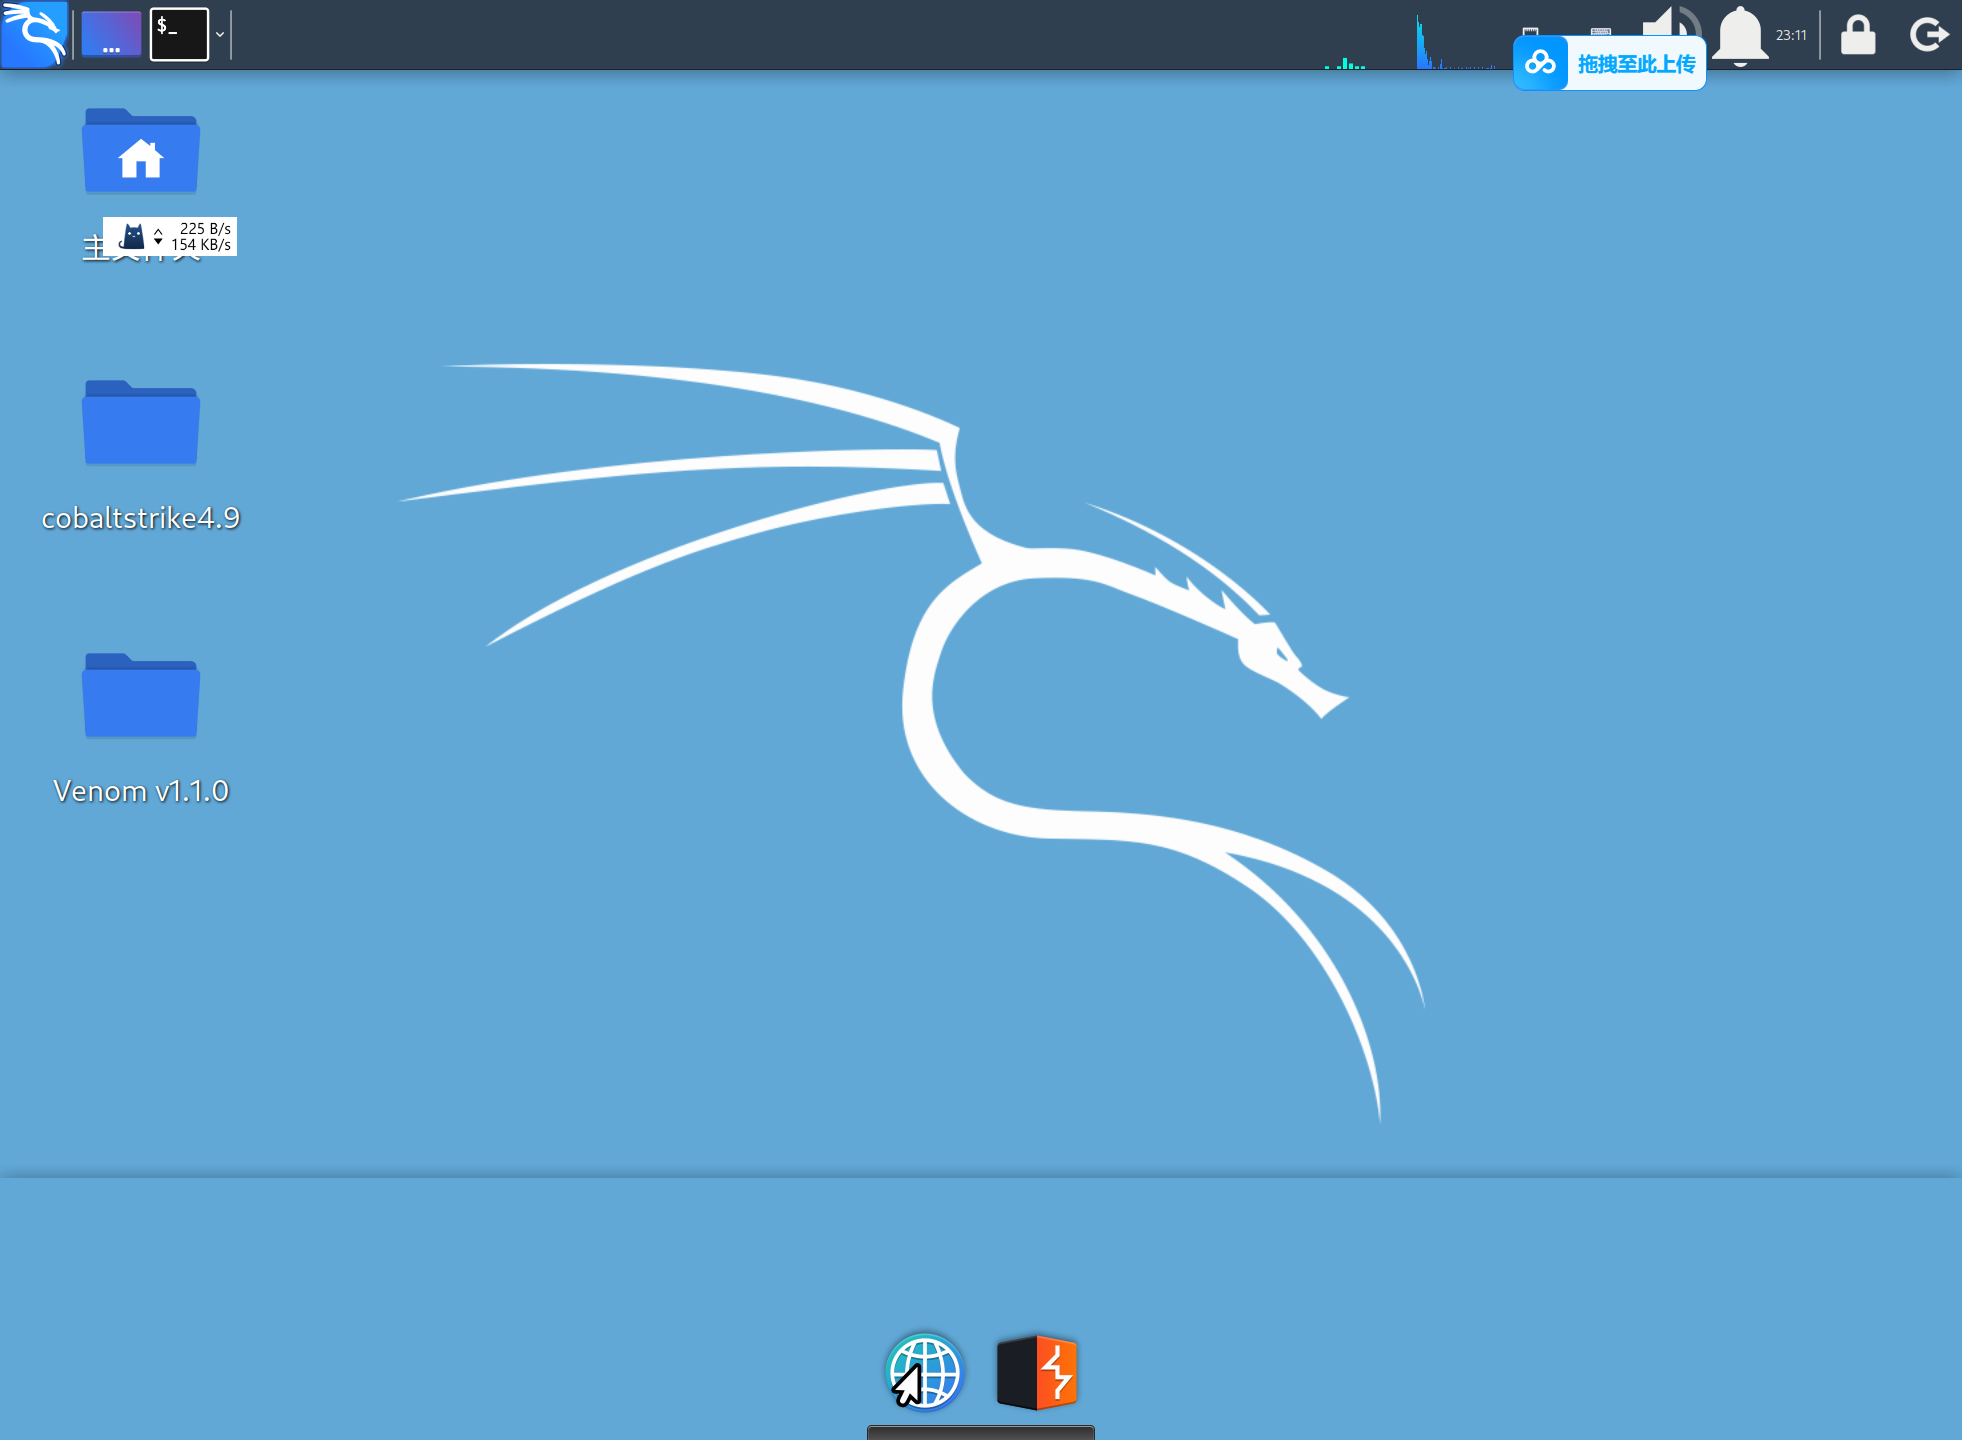Open the Kali dragon applications menu
1962x1440 pixels.
[34, 34]
